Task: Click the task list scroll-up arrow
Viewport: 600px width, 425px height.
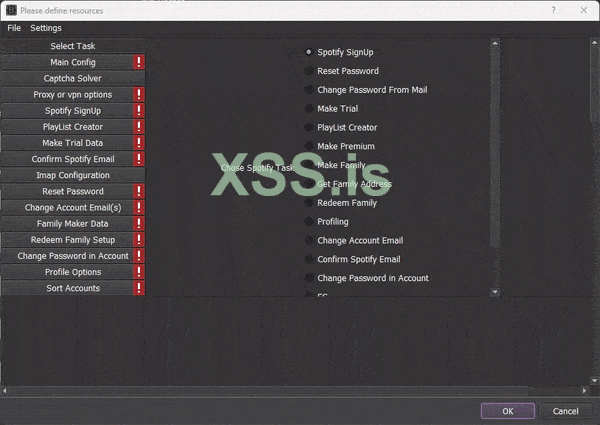Action: (x=495, y=43)
